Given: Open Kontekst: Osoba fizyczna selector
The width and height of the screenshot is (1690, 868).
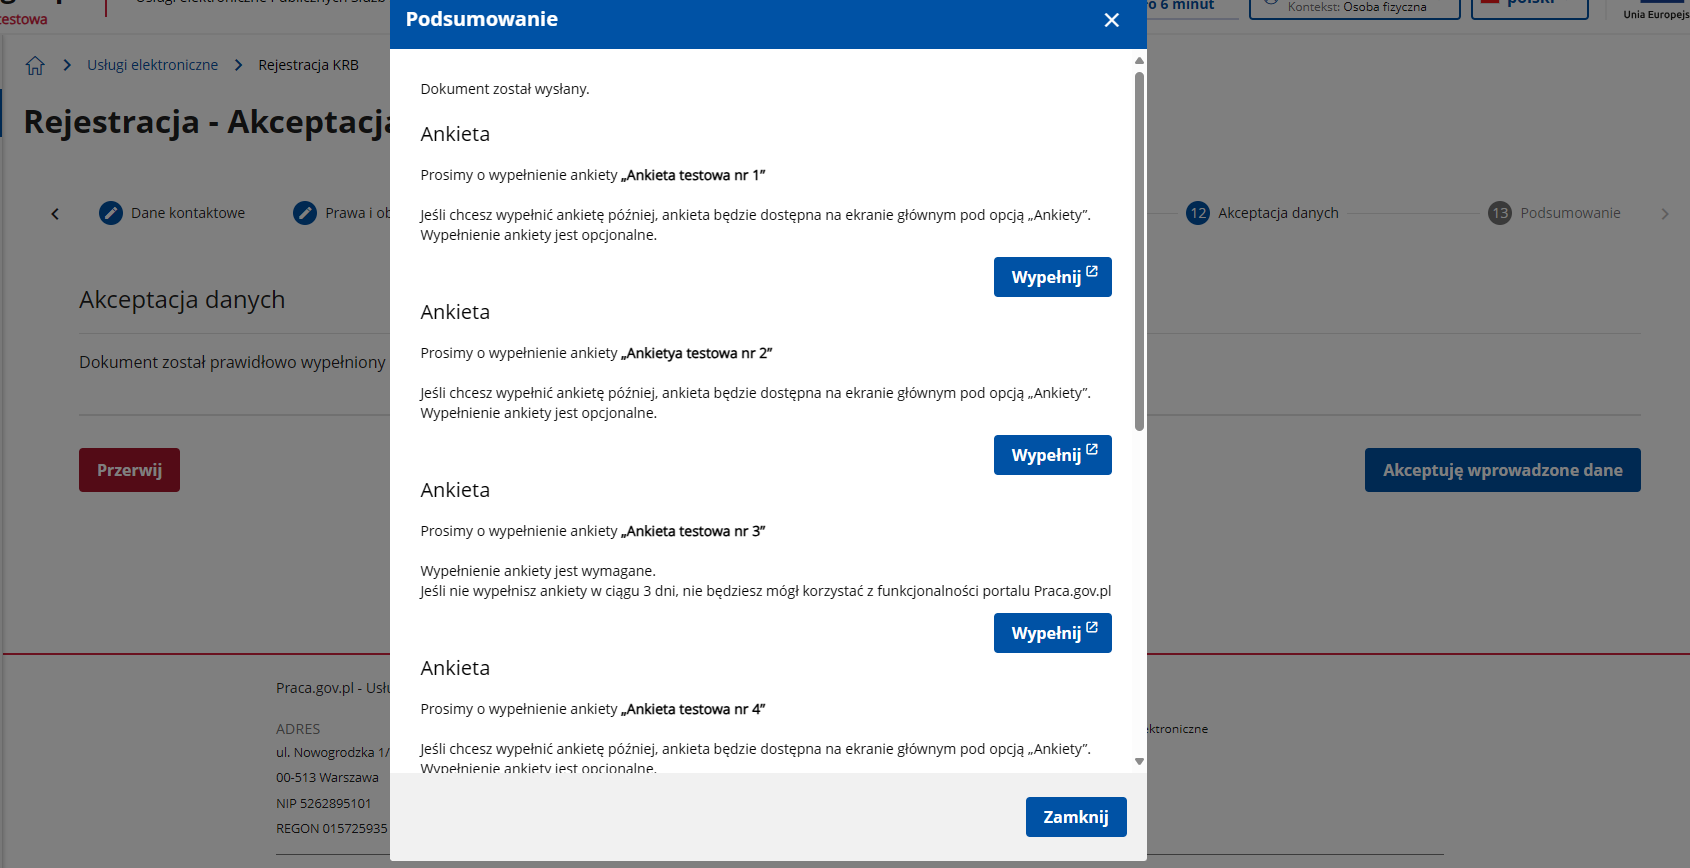Looking at the screenshot, I should [x=1354, y=8].
